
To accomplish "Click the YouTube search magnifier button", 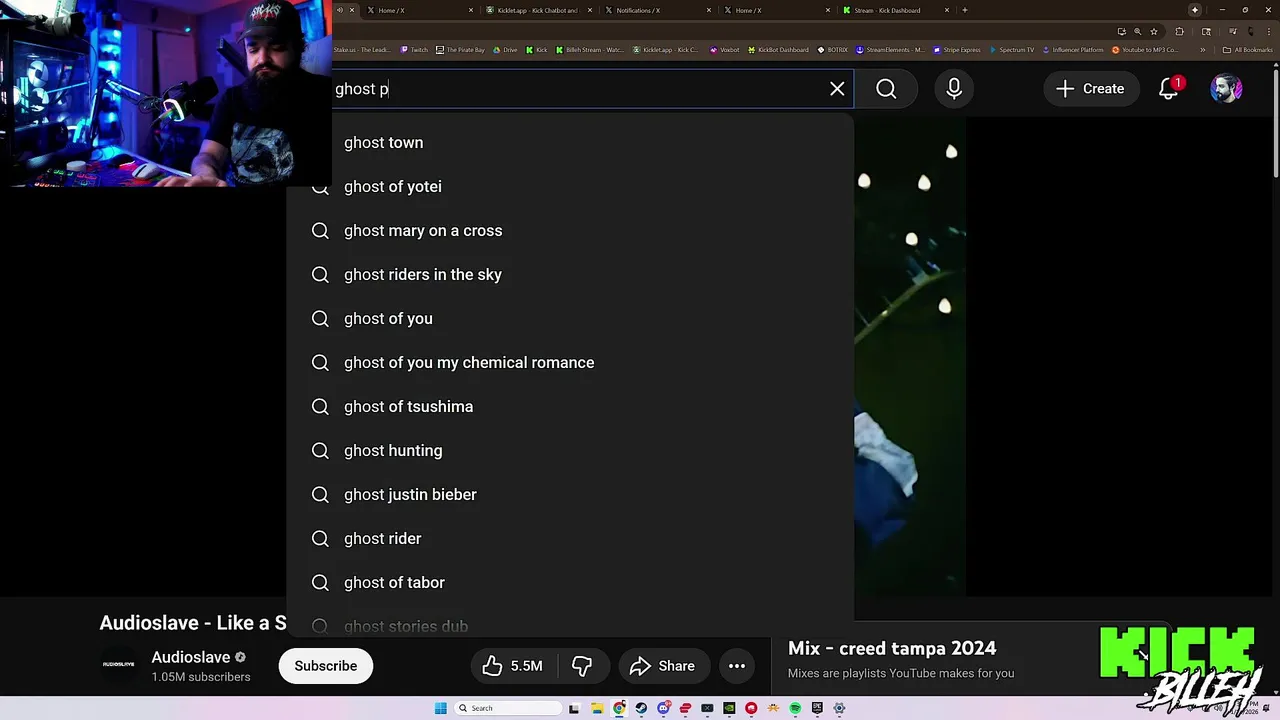I will tap(886, 89).
